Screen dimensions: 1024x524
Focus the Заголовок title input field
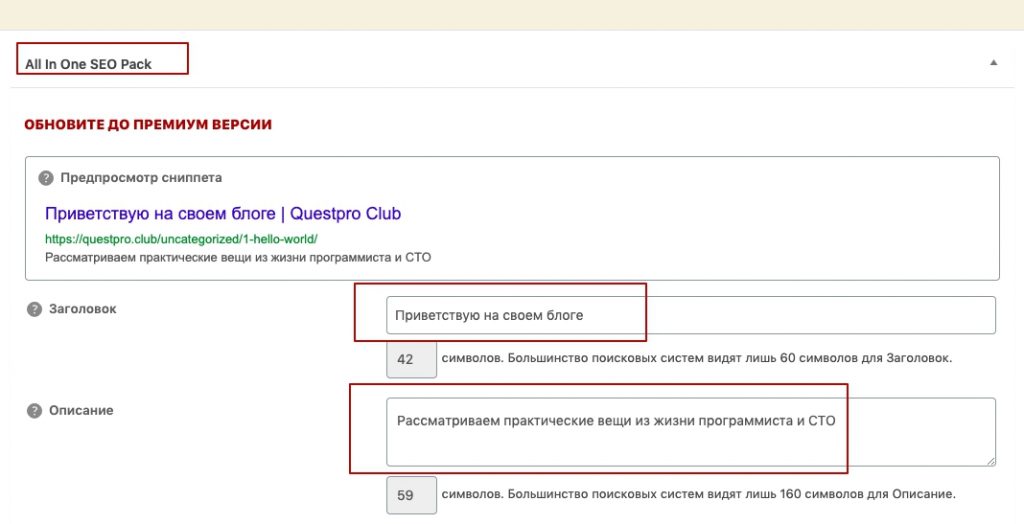(x=691, y=315)
